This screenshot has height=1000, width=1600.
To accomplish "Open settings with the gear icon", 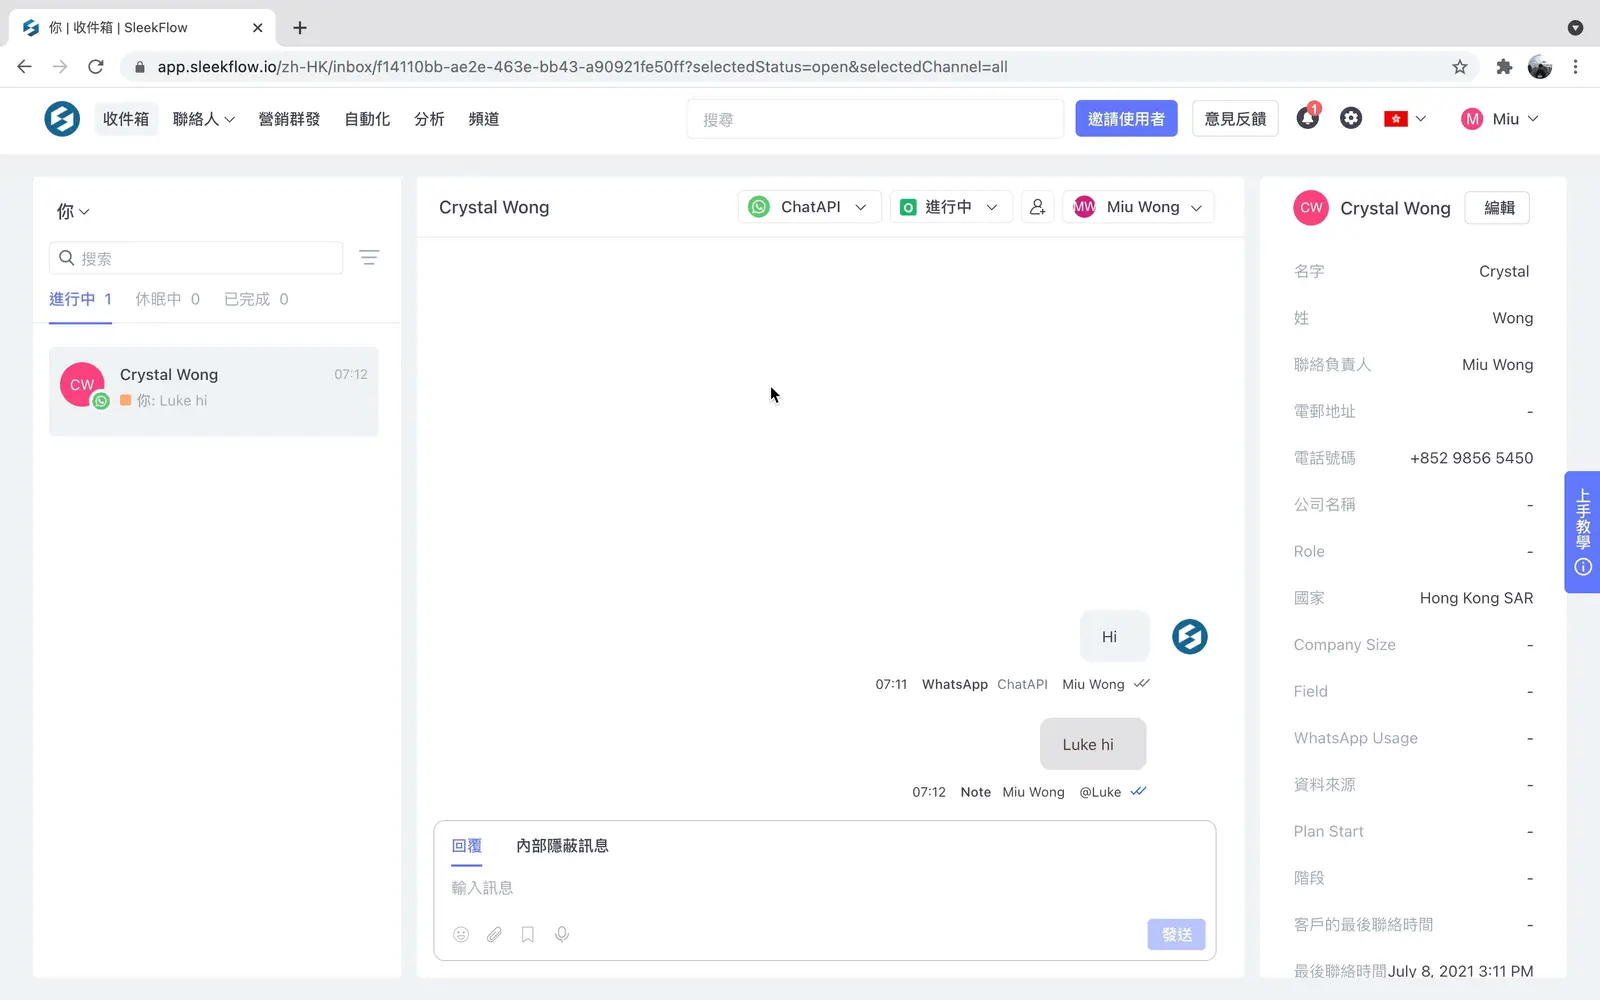I will (1351, 118).
